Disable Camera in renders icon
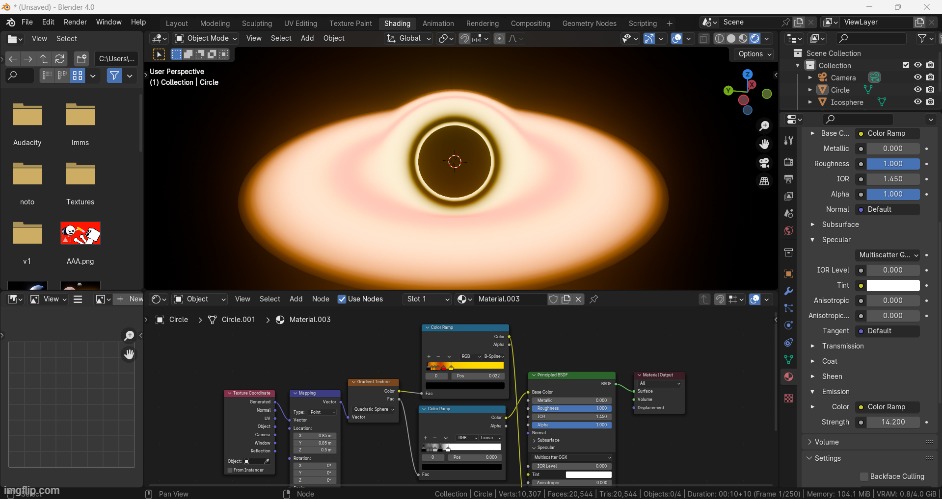This screenshot has height=499, width=942. pyautogui.click(x=931, y=77)
